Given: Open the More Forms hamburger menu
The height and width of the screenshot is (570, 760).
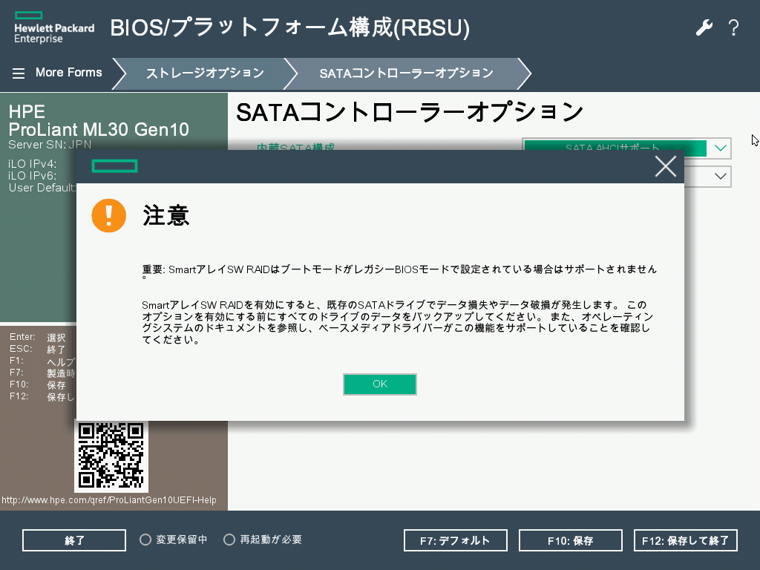Looking at the screenshot, I should [x=18, y=73].
